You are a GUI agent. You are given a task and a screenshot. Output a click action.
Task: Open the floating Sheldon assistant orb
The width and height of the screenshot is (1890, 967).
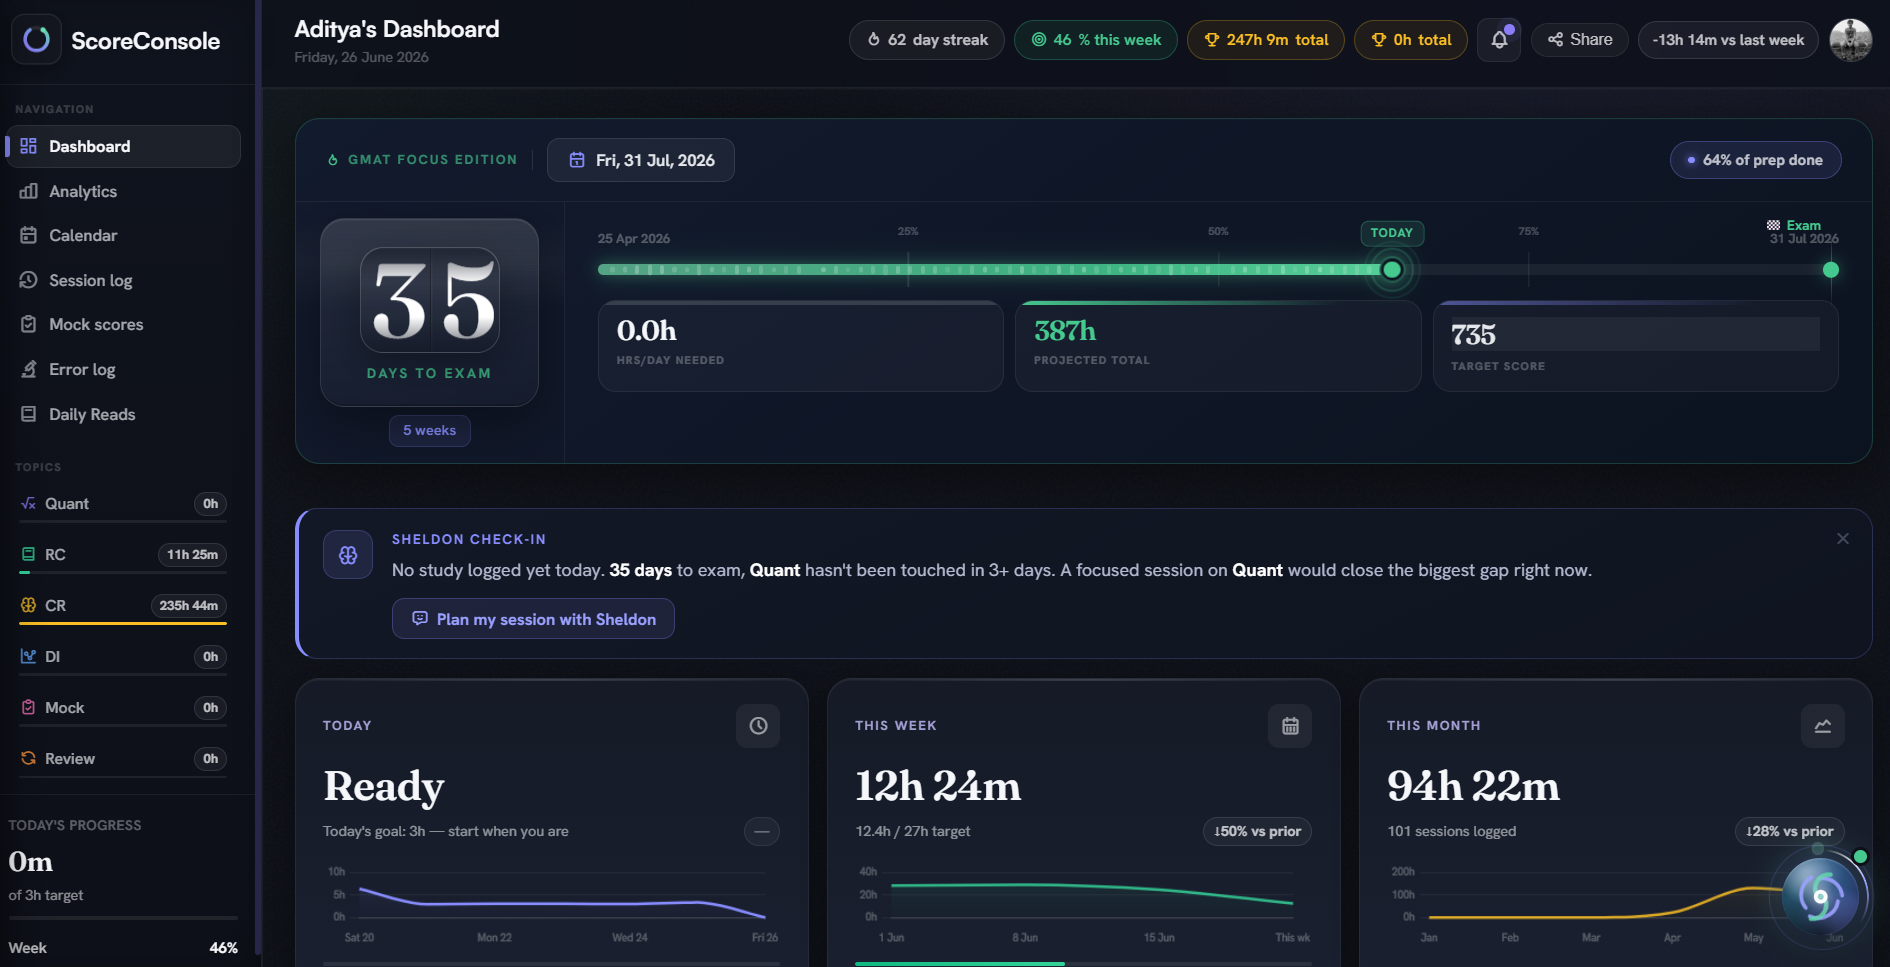click(1821, 897)
